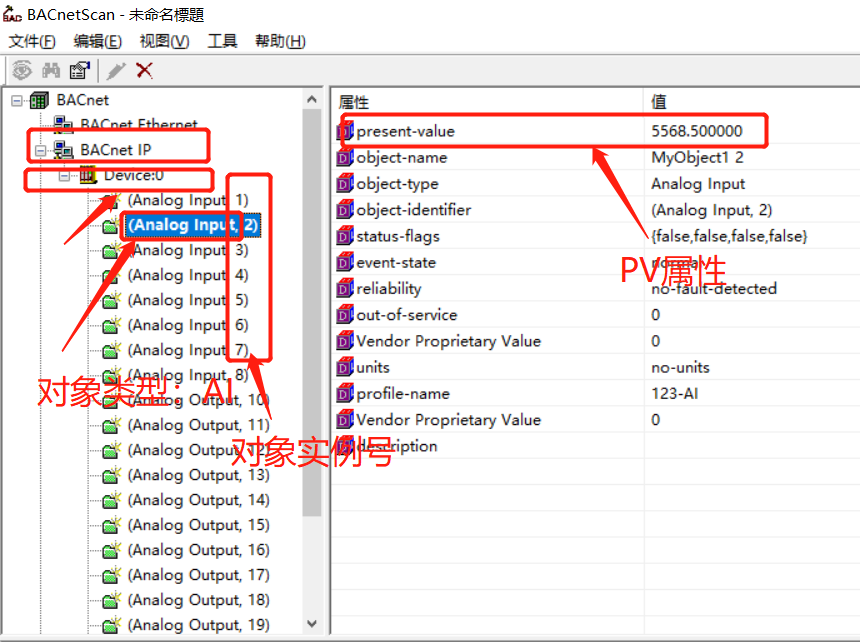
Task: Select (Analog Input, 4) tree item
Action: click(x=188, y=275)
